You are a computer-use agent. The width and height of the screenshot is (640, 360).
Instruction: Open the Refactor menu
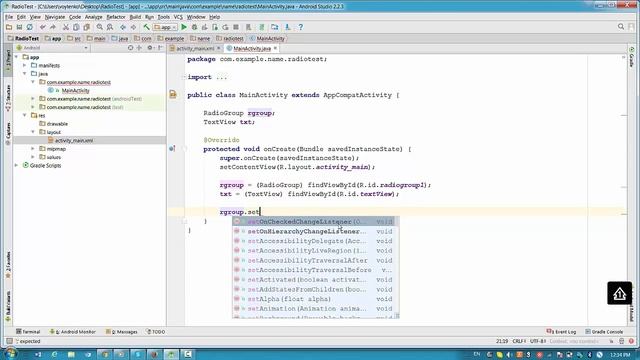pyautogui.click(x=116, y=17)
